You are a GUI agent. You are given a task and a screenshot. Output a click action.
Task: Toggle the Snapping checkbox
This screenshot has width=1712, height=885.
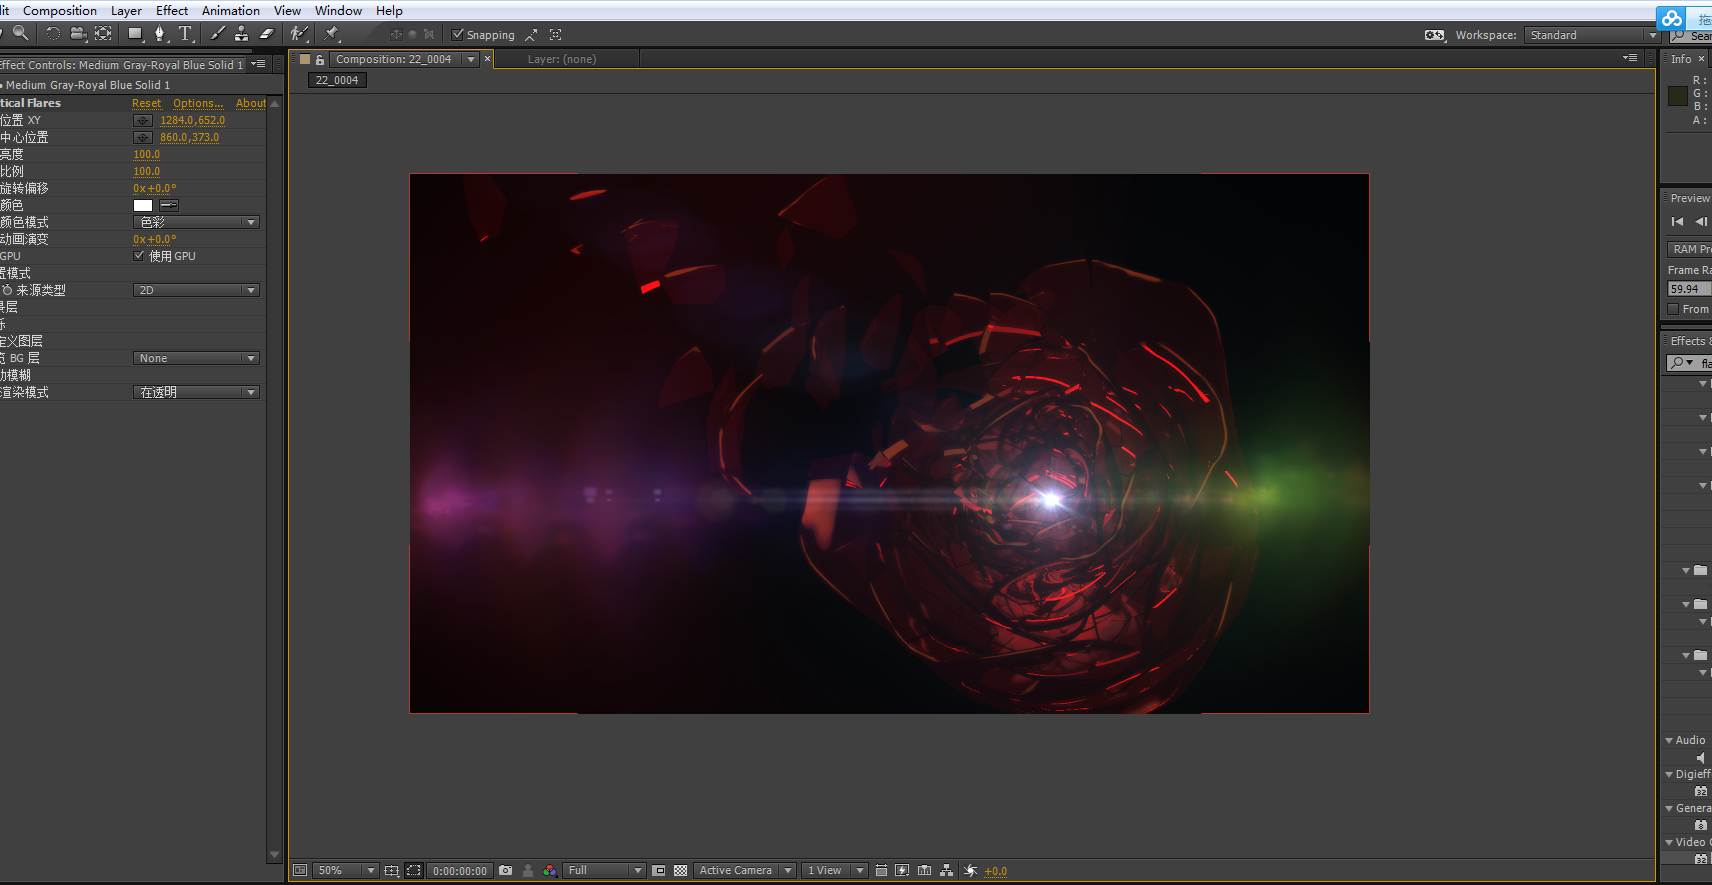pyautogui.click(x=458, y=35)
